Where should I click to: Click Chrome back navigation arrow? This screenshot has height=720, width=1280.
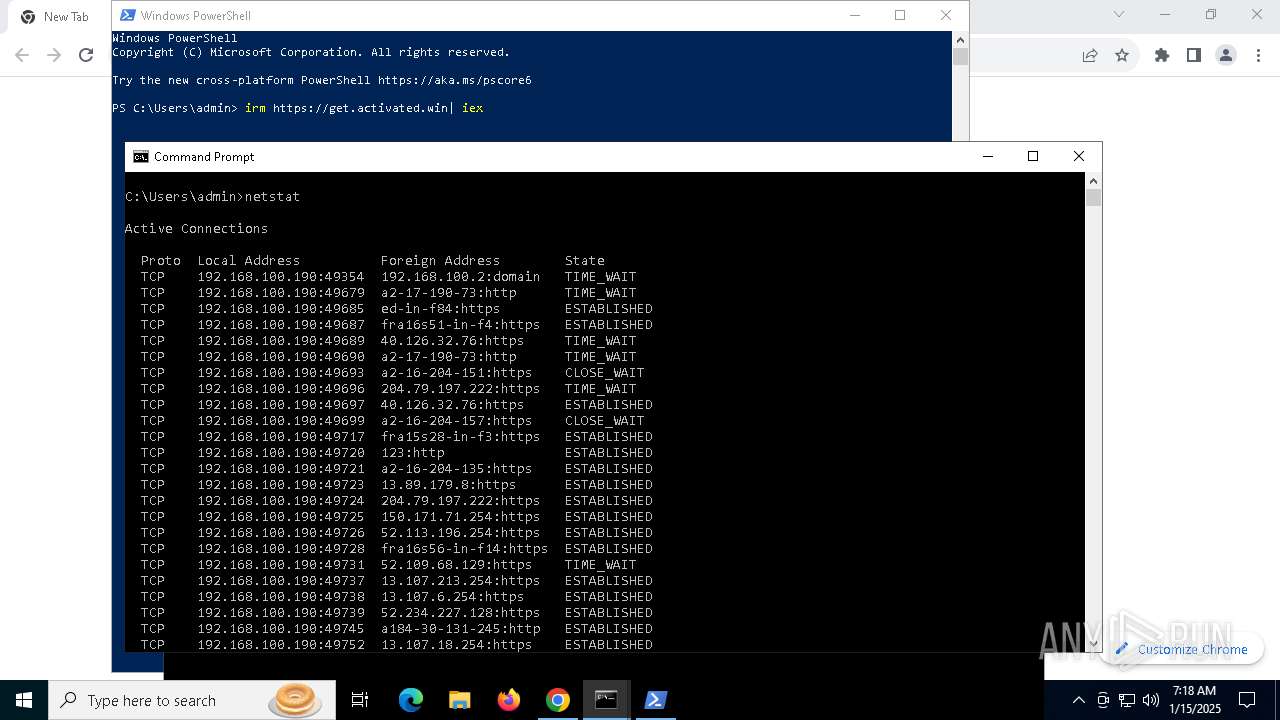tap(22, 55)
